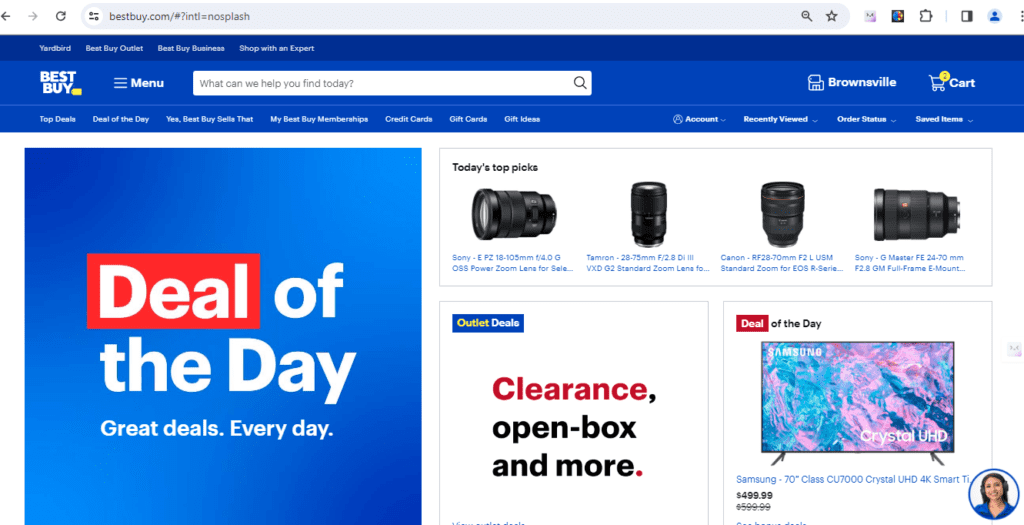Open the Chrome profile avatar icon
Viewport: 1024px width, 525px height.
point(995,16)
